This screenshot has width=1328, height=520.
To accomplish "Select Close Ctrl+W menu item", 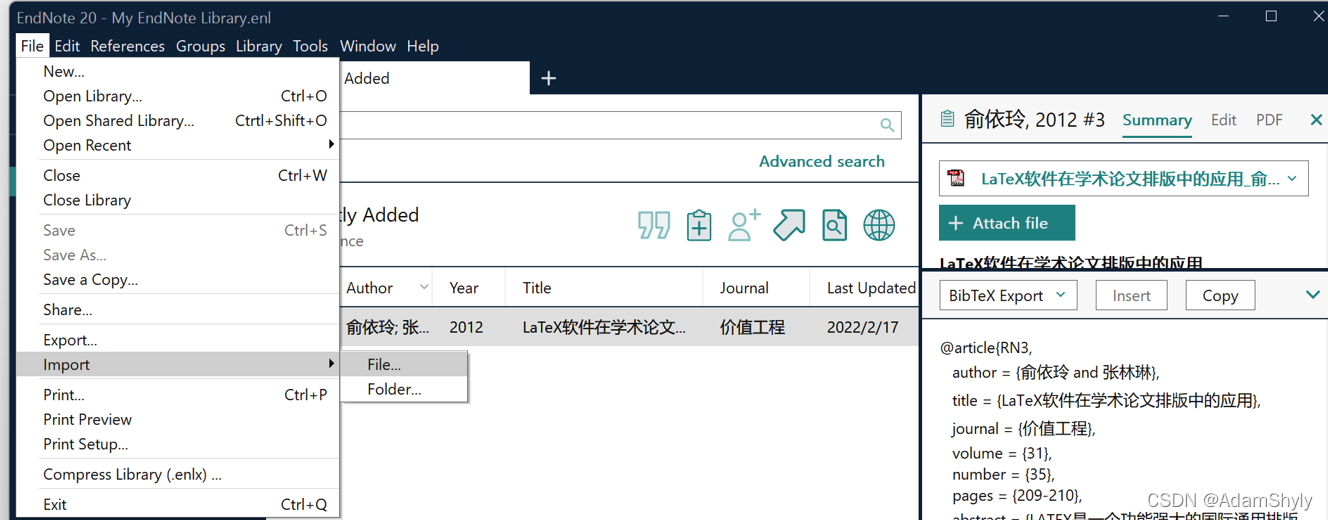I will (178, 175).
